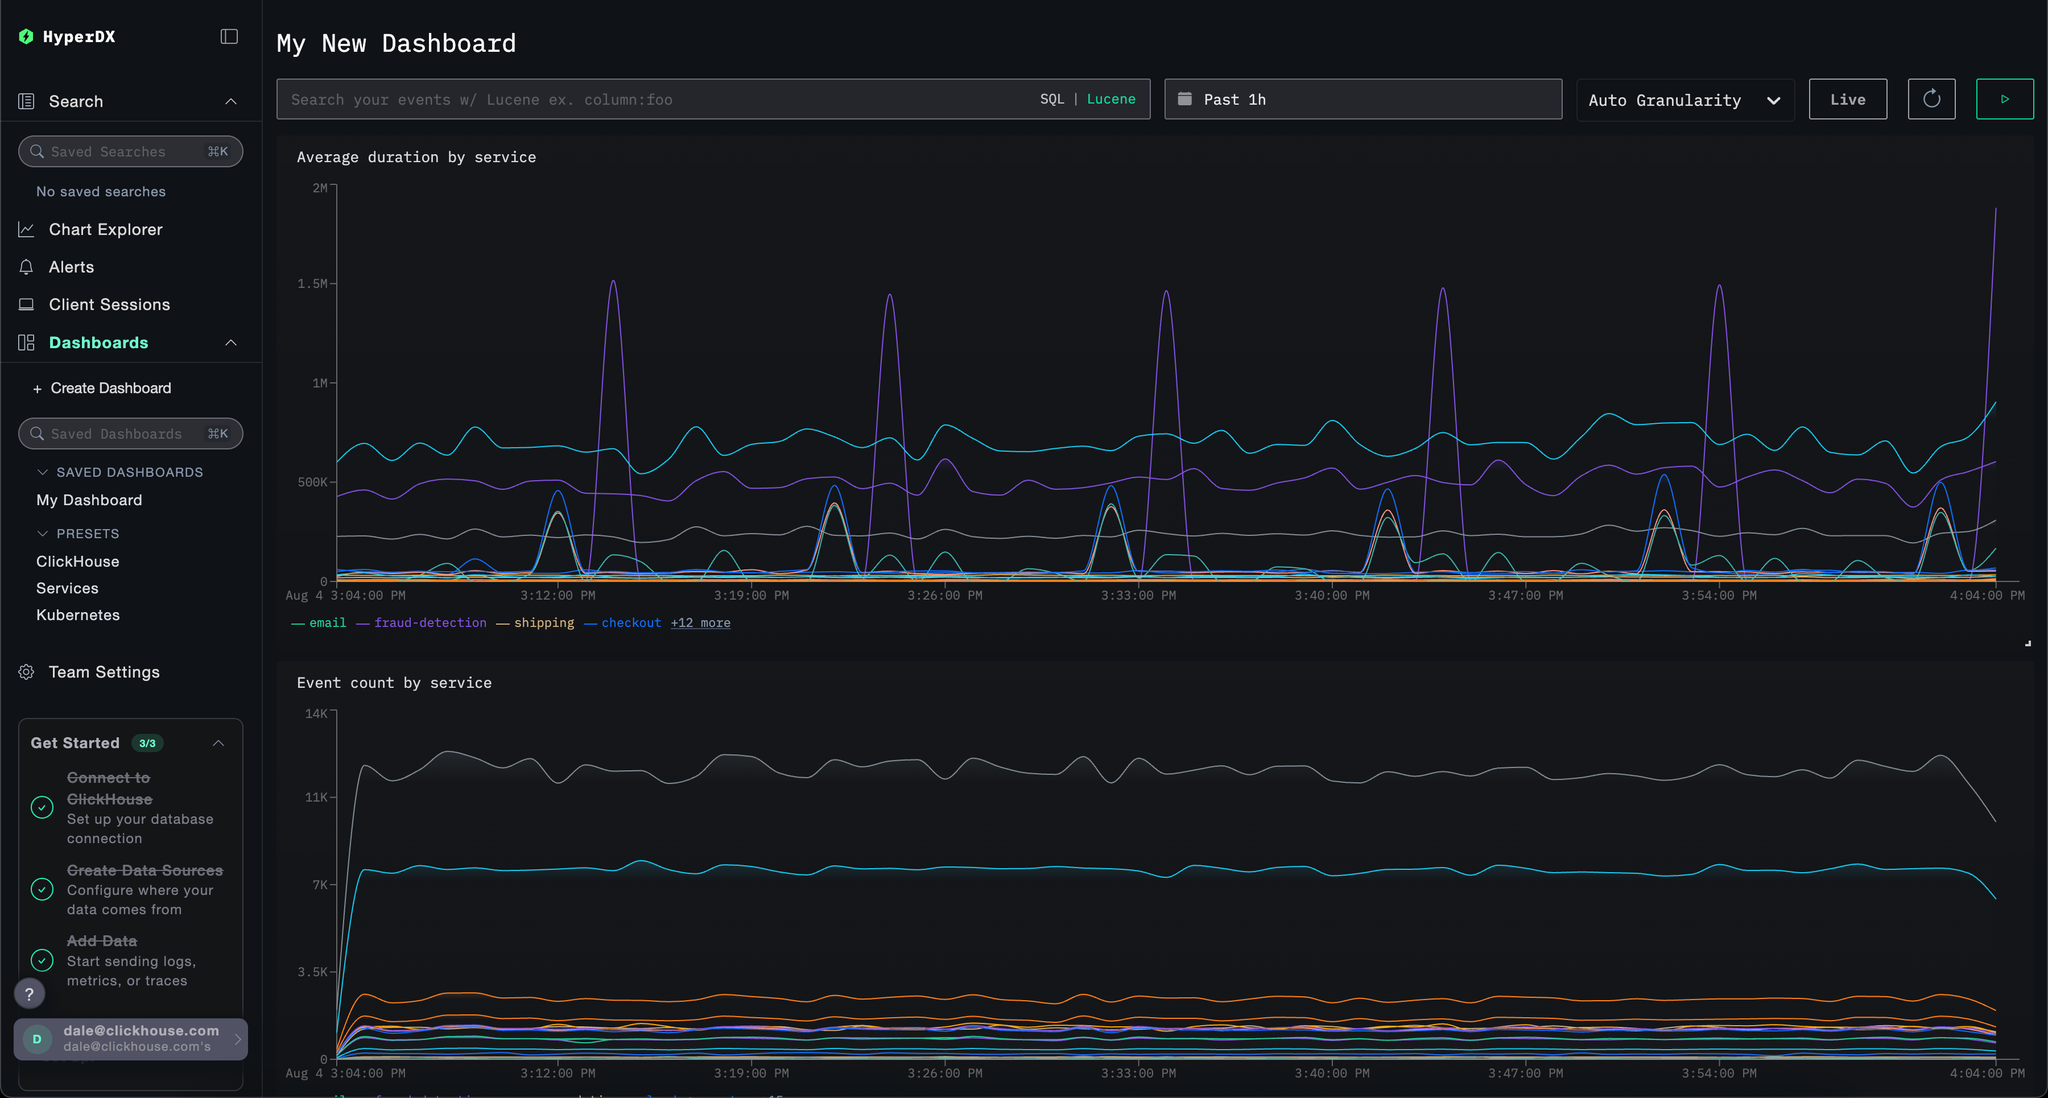Reveal hidden series with the +12 more link
The width and height of the screenshot is (2048, 1098).
pos(700,622)
